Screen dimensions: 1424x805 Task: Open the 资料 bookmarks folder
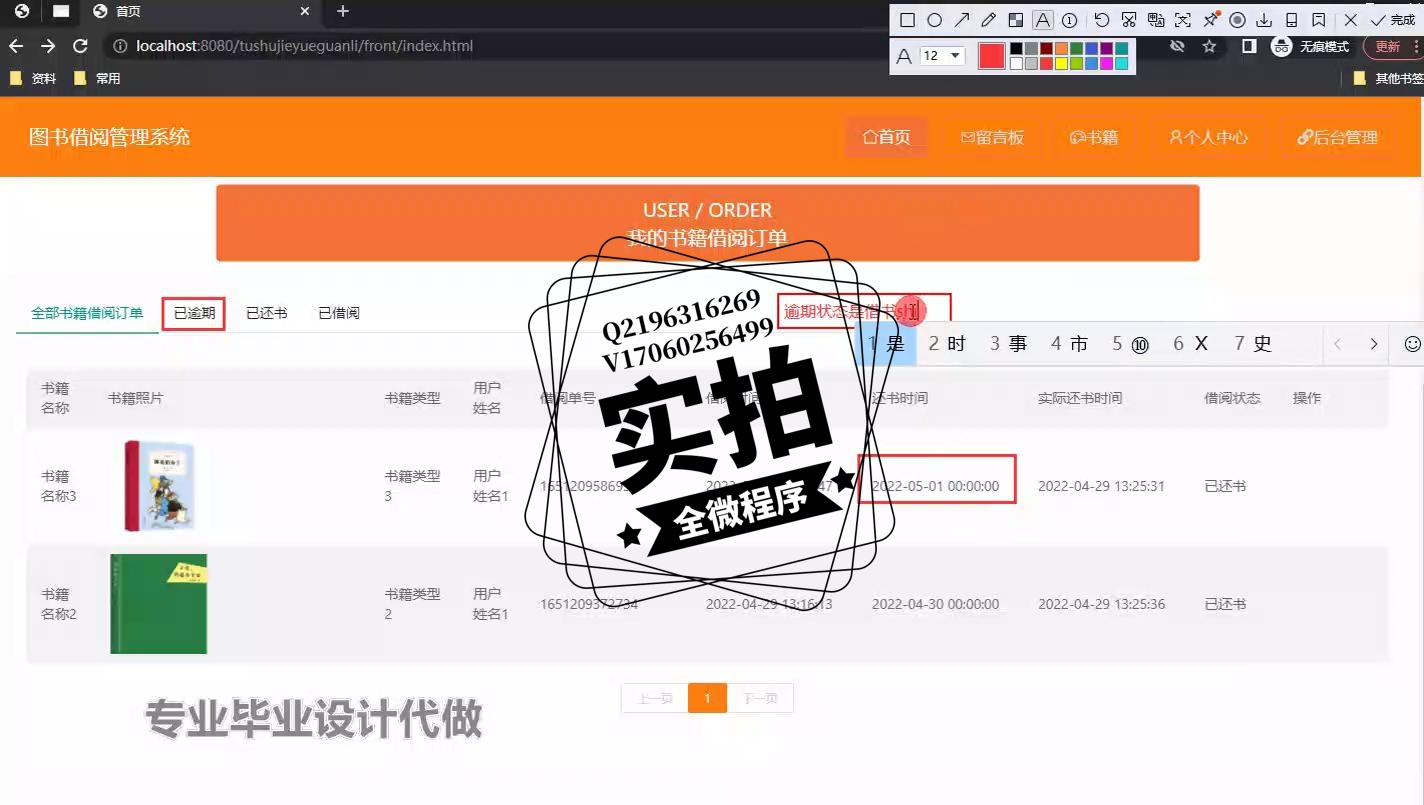click(33, 78)
